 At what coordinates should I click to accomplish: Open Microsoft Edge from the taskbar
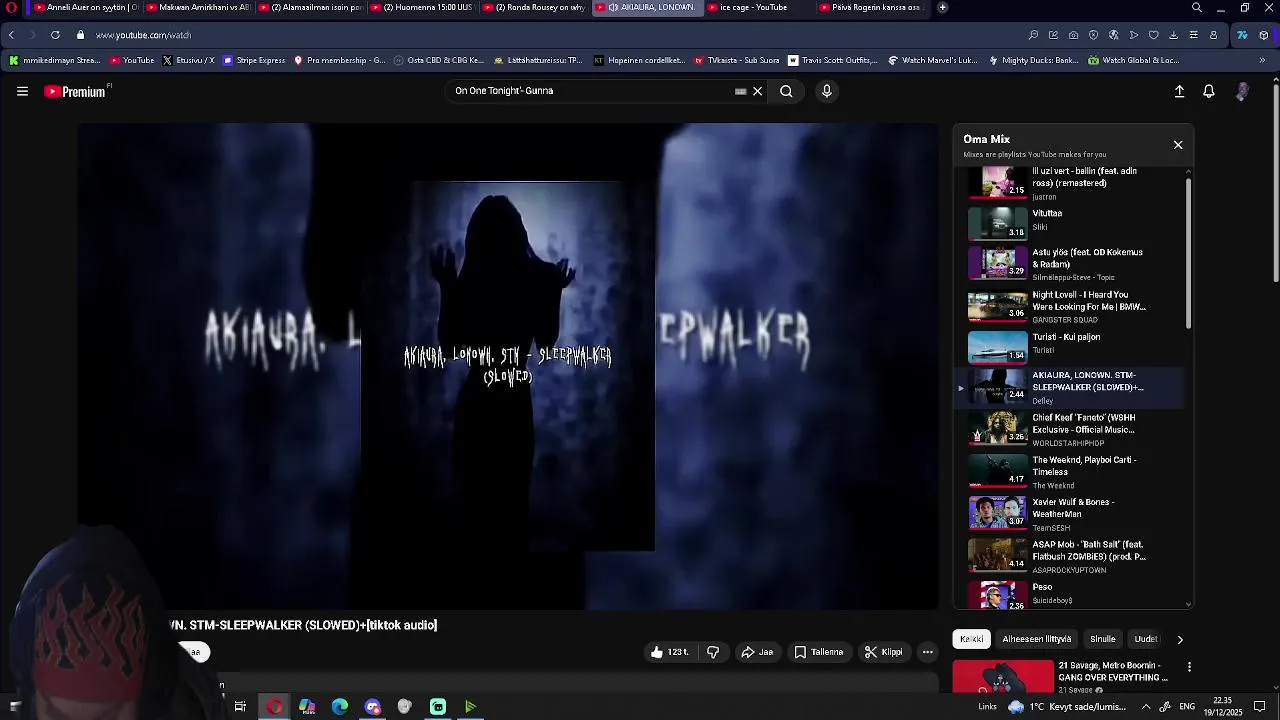click(x=340, y=707)
